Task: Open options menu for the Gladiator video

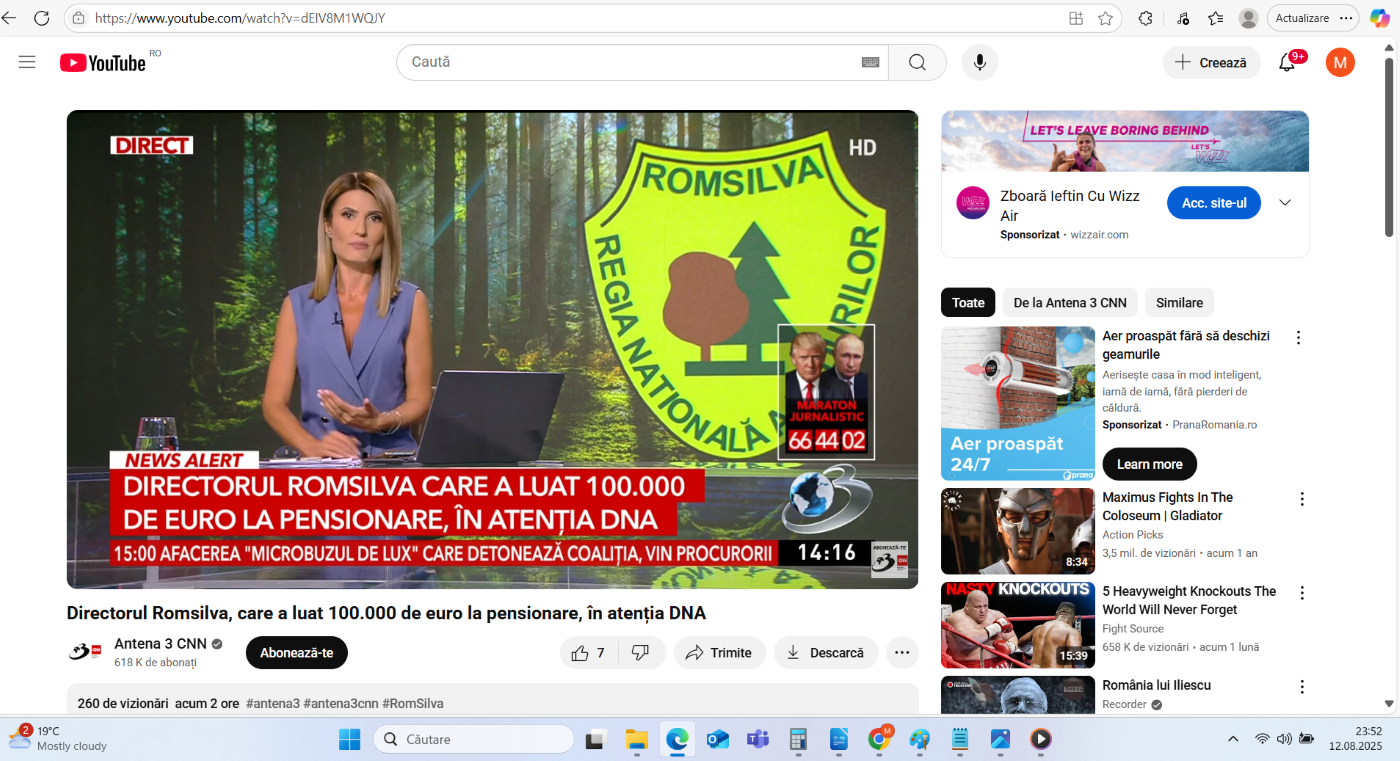Action: (x=1301, y=498)
